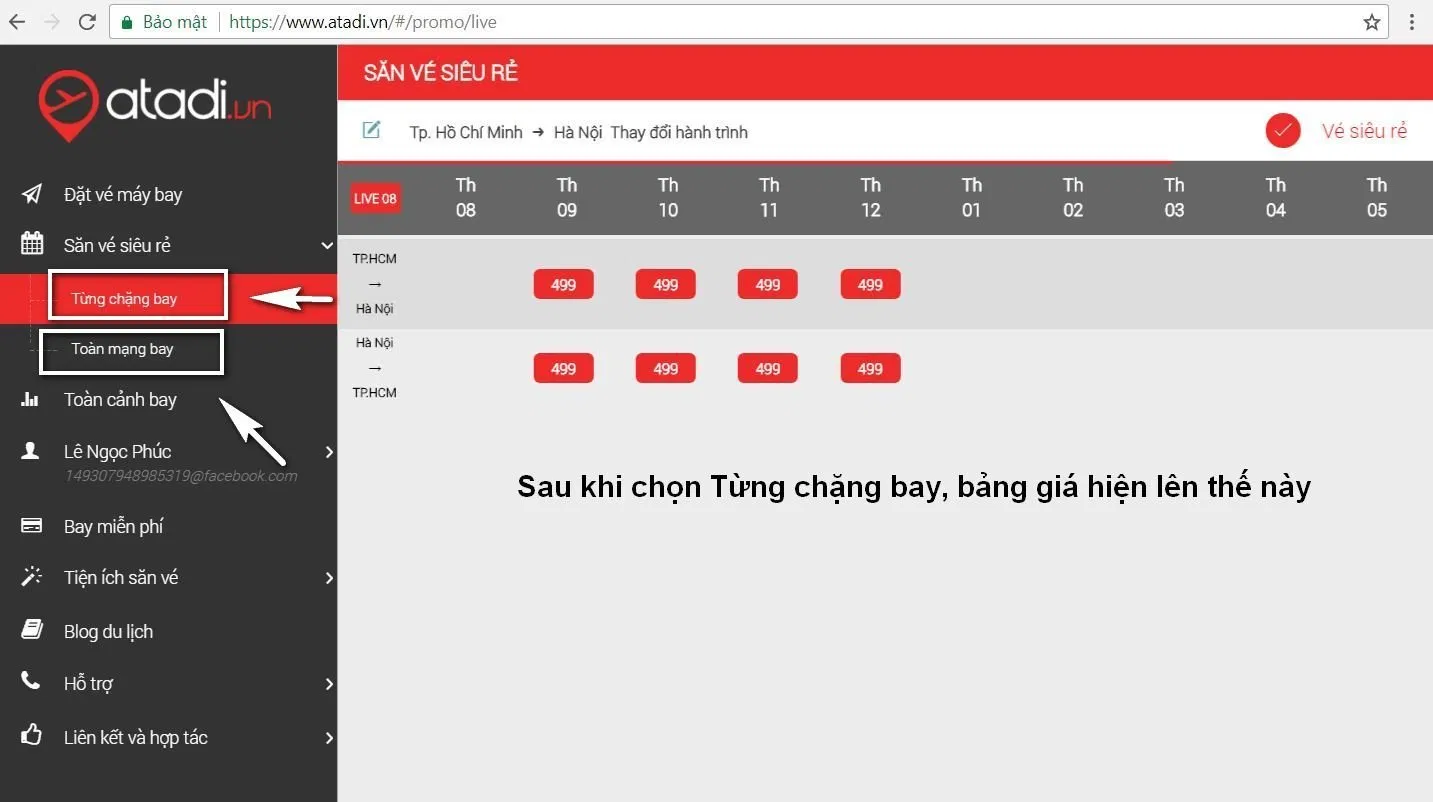Click 499 fare for TP.HCM to Hà Nội month 09
This screenshot has width=1433, height=802.
pos(563,284)
